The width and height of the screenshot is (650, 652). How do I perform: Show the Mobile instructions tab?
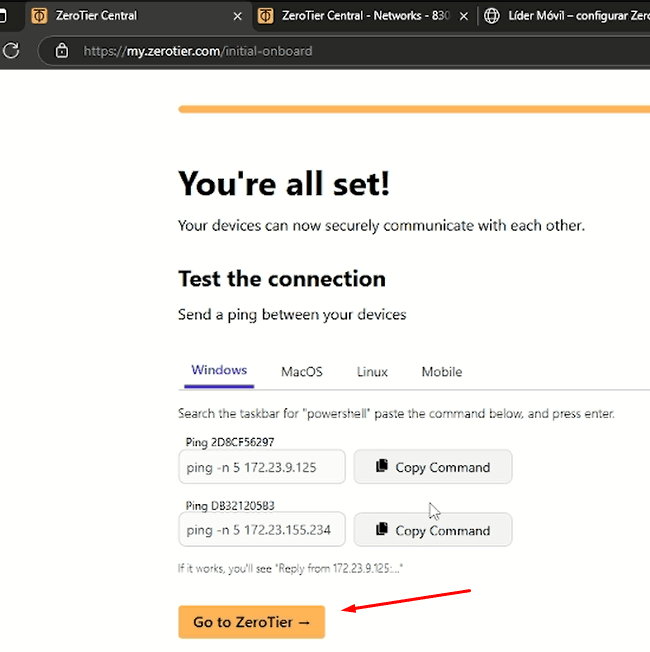click(441, 372)
